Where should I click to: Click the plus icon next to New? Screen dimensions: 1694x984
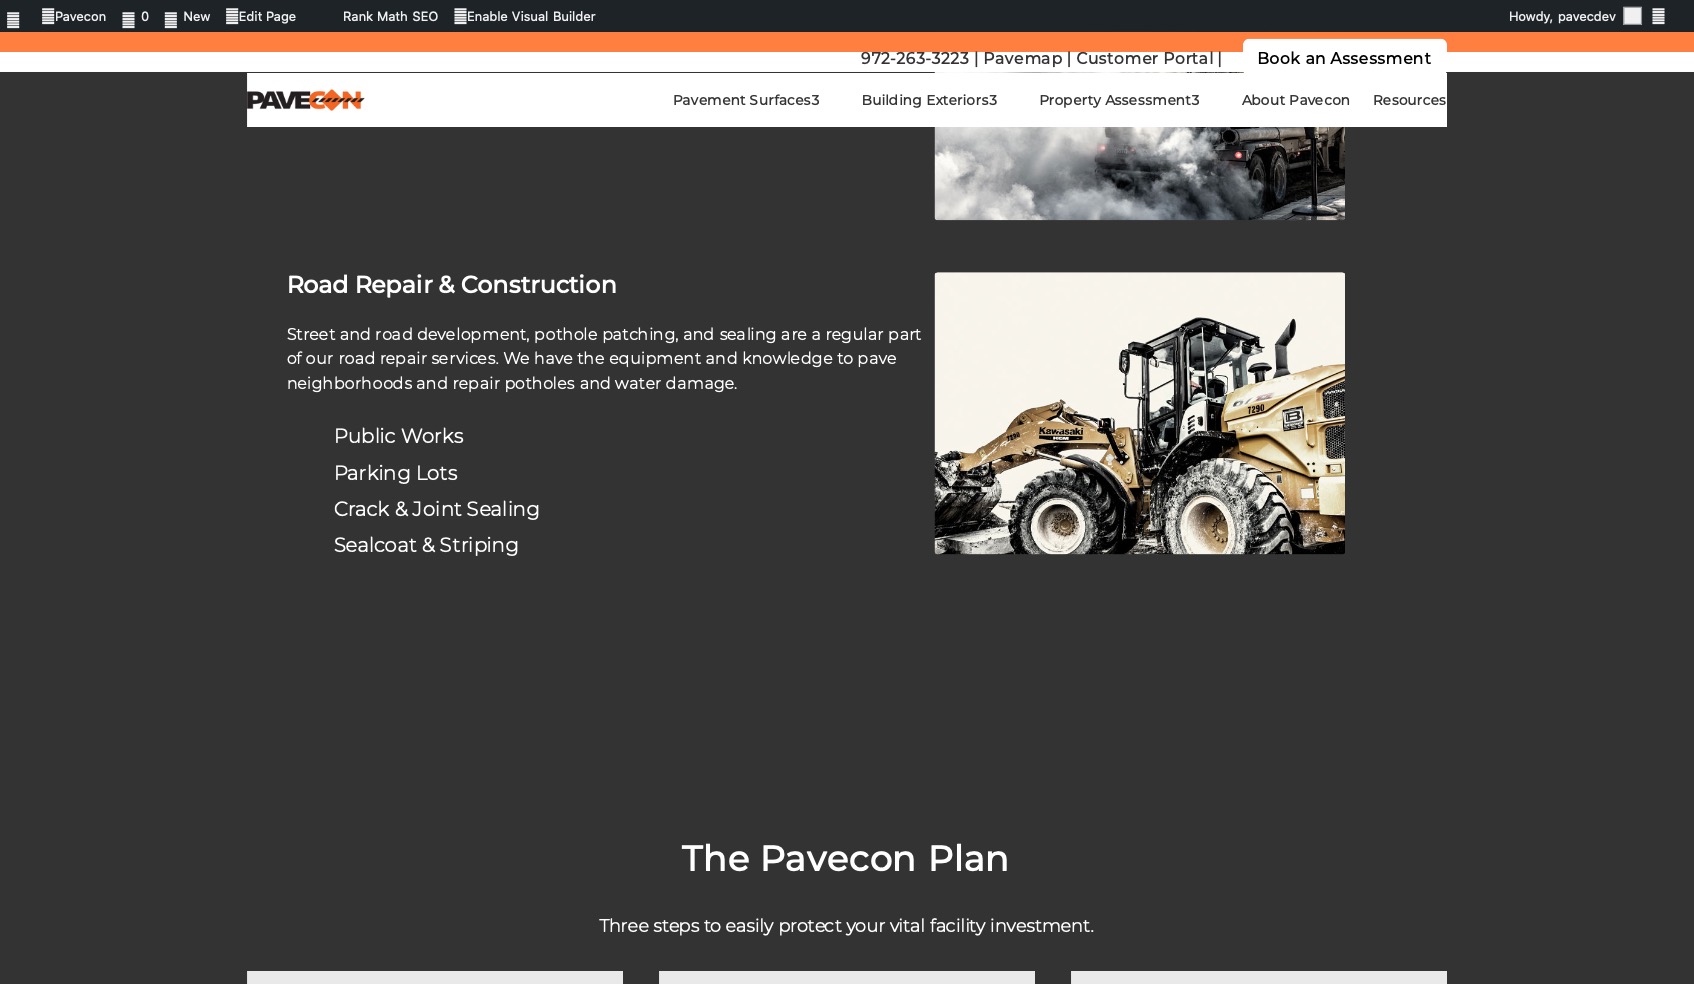[171, 18]
